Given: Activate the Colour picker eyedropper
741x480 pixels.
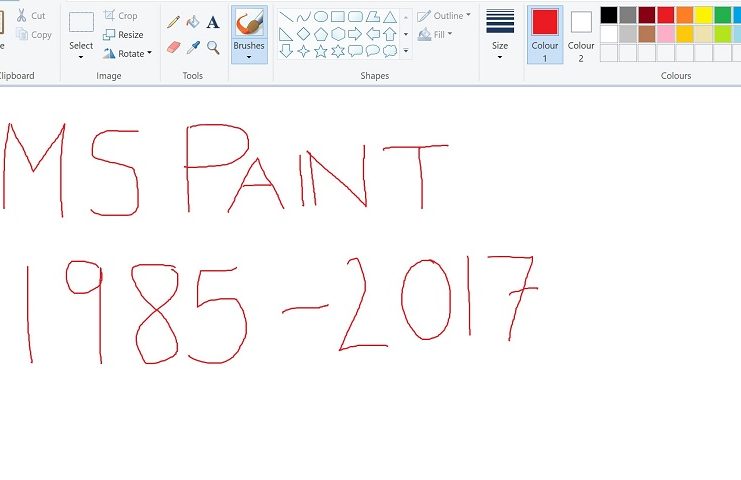Looking at the screenshot, I should click(193, 47).
